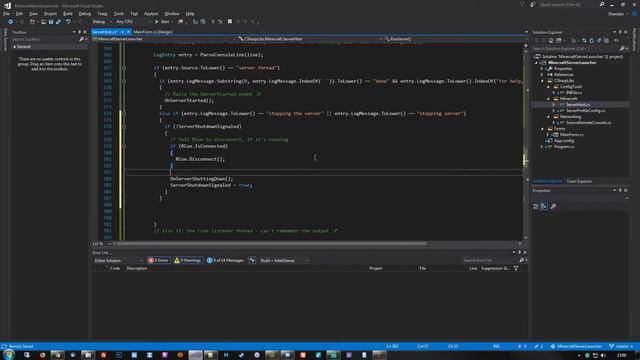
Task: Collapse the CSharpLibs folder
Action: pos(542,81)
